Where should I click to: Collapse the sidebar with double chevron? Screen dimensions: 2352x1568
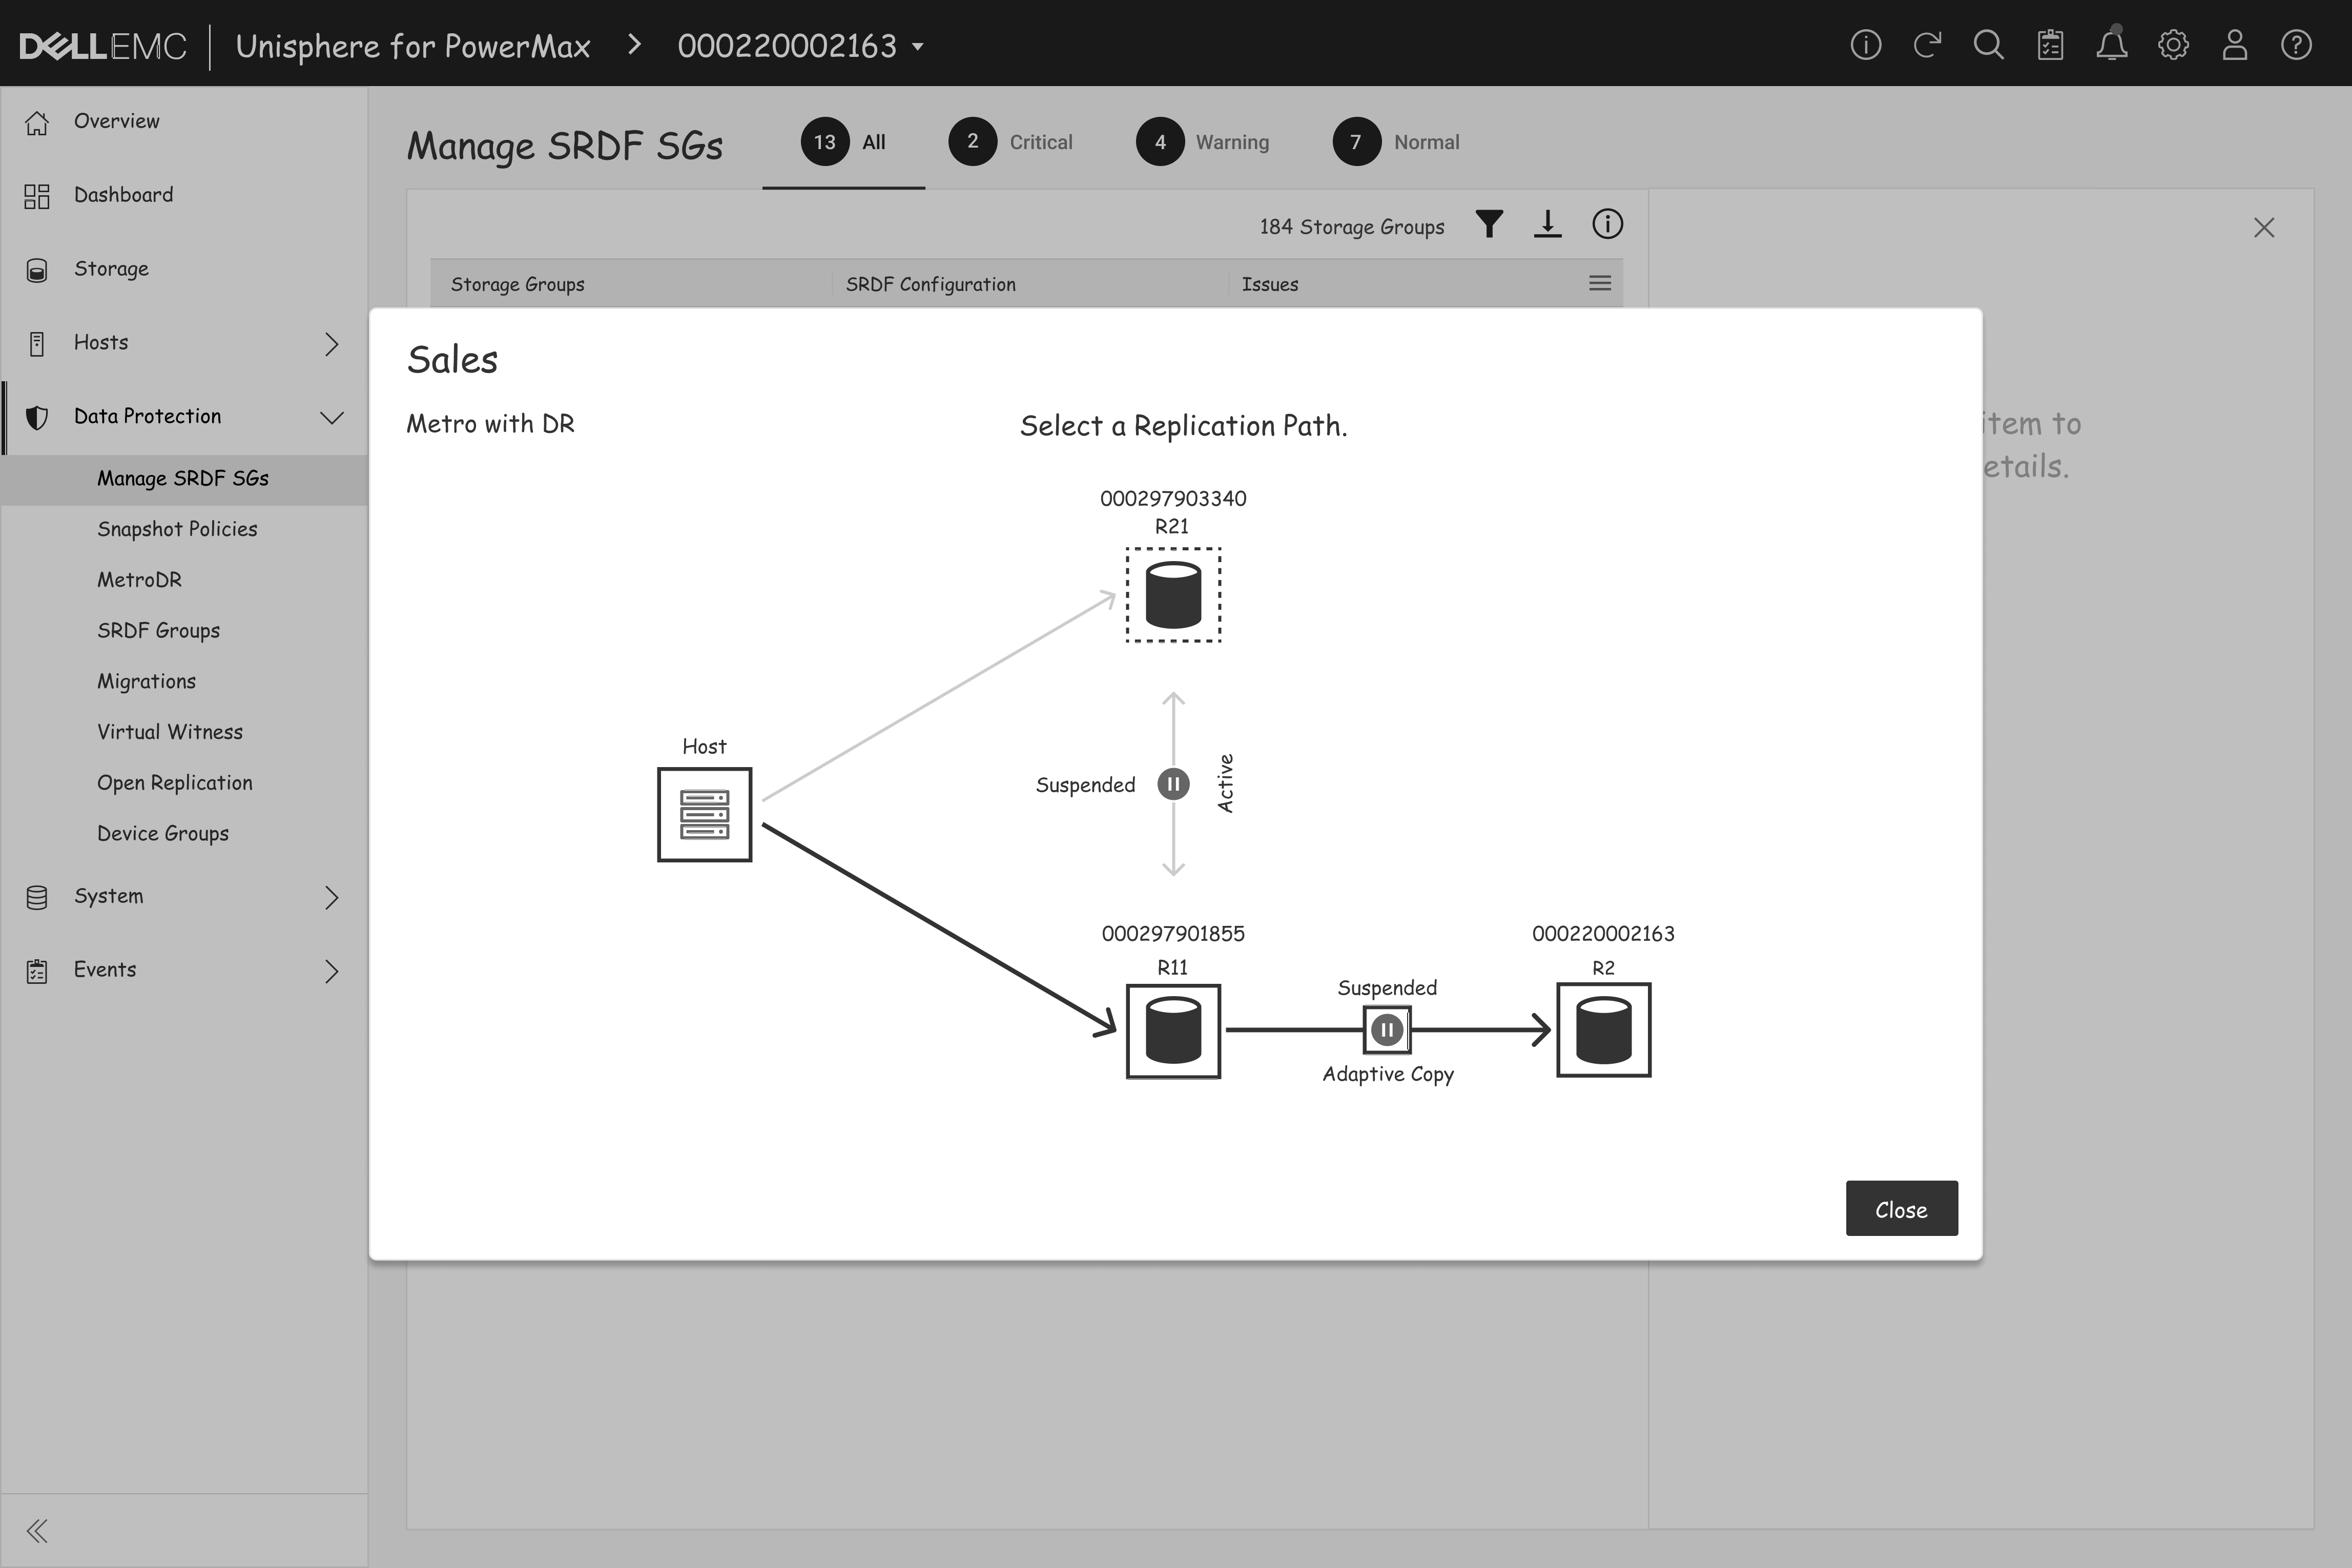pyautogui.click(x=38, y=1530)
